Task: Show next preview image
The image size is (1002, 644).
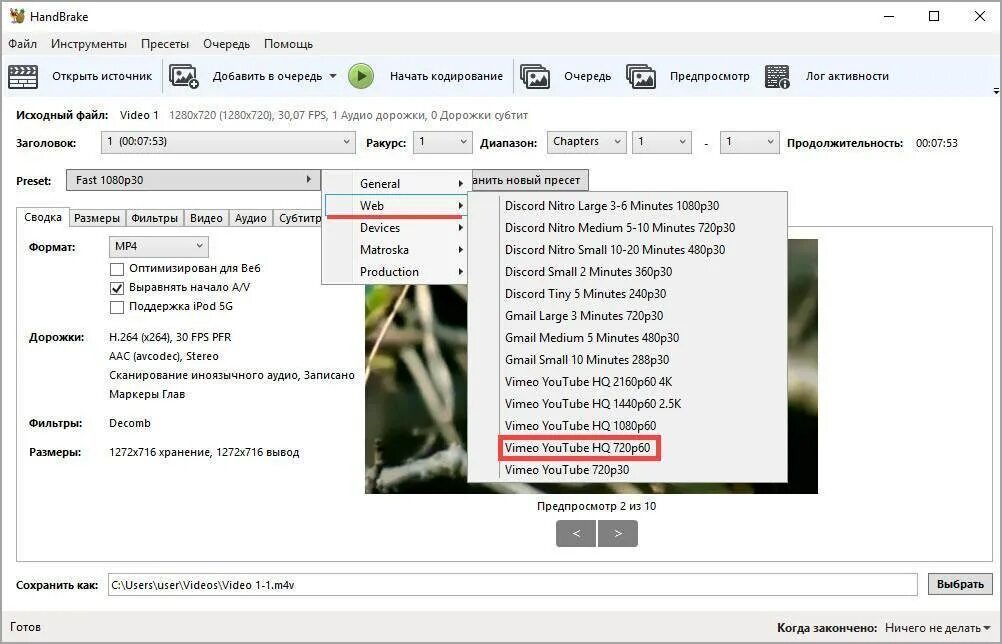Action: tap(618, 533)
